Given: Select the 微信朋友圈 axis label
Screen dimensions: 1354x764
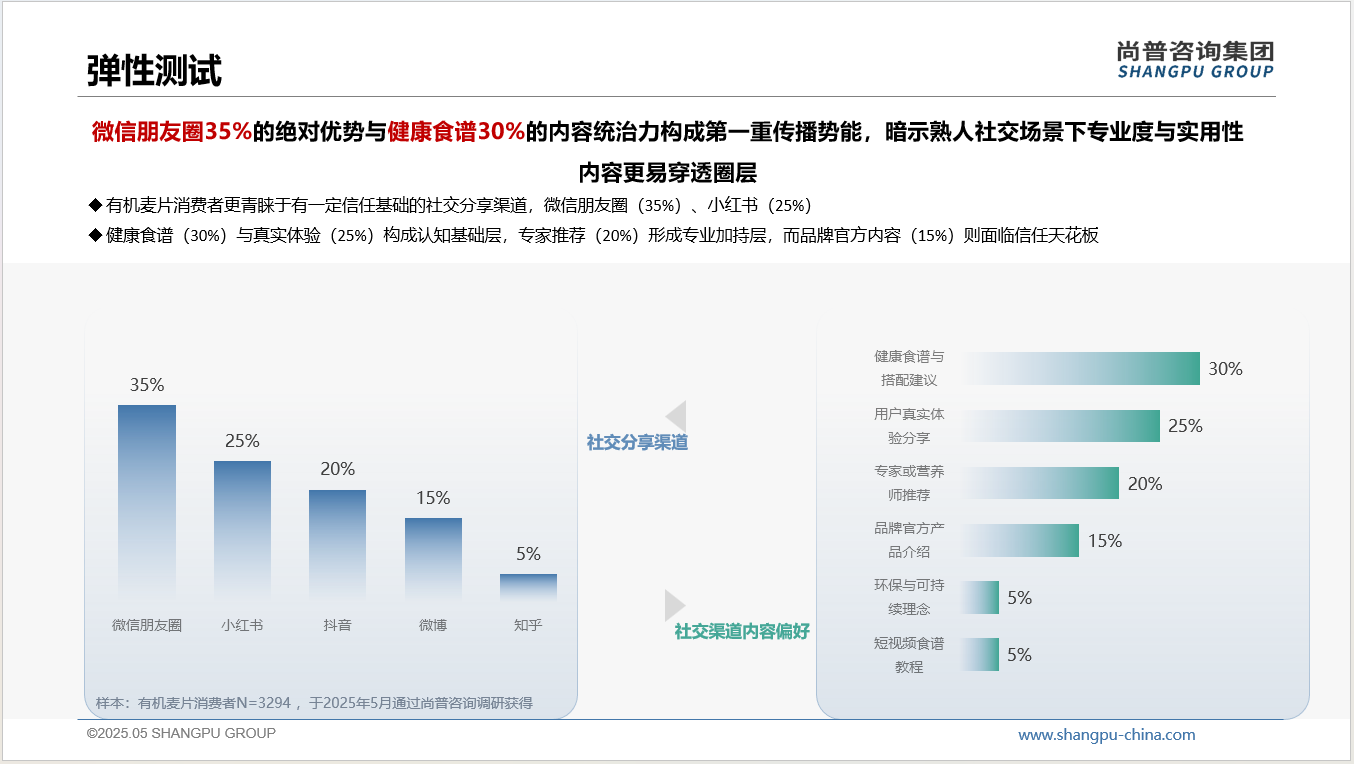Looking at the screenshot, I should pos(147,625).
